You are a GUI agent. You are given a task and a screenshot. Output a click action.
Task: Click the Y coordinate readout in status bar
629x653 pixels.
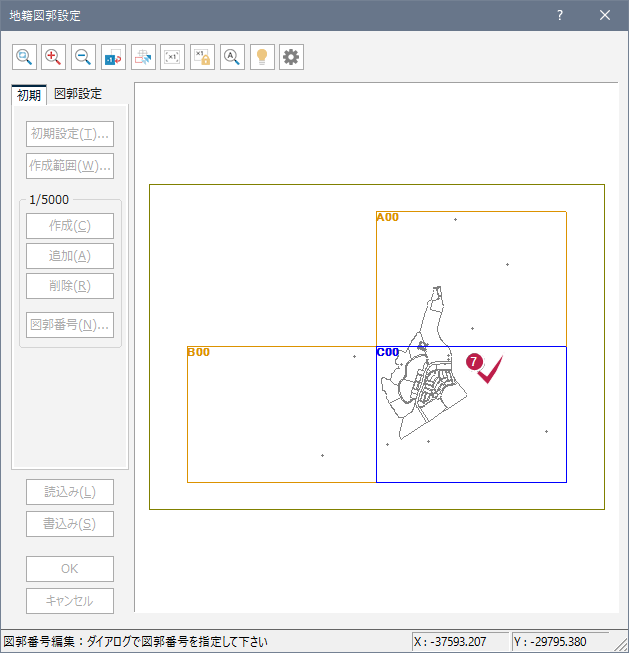coord(560,642)
